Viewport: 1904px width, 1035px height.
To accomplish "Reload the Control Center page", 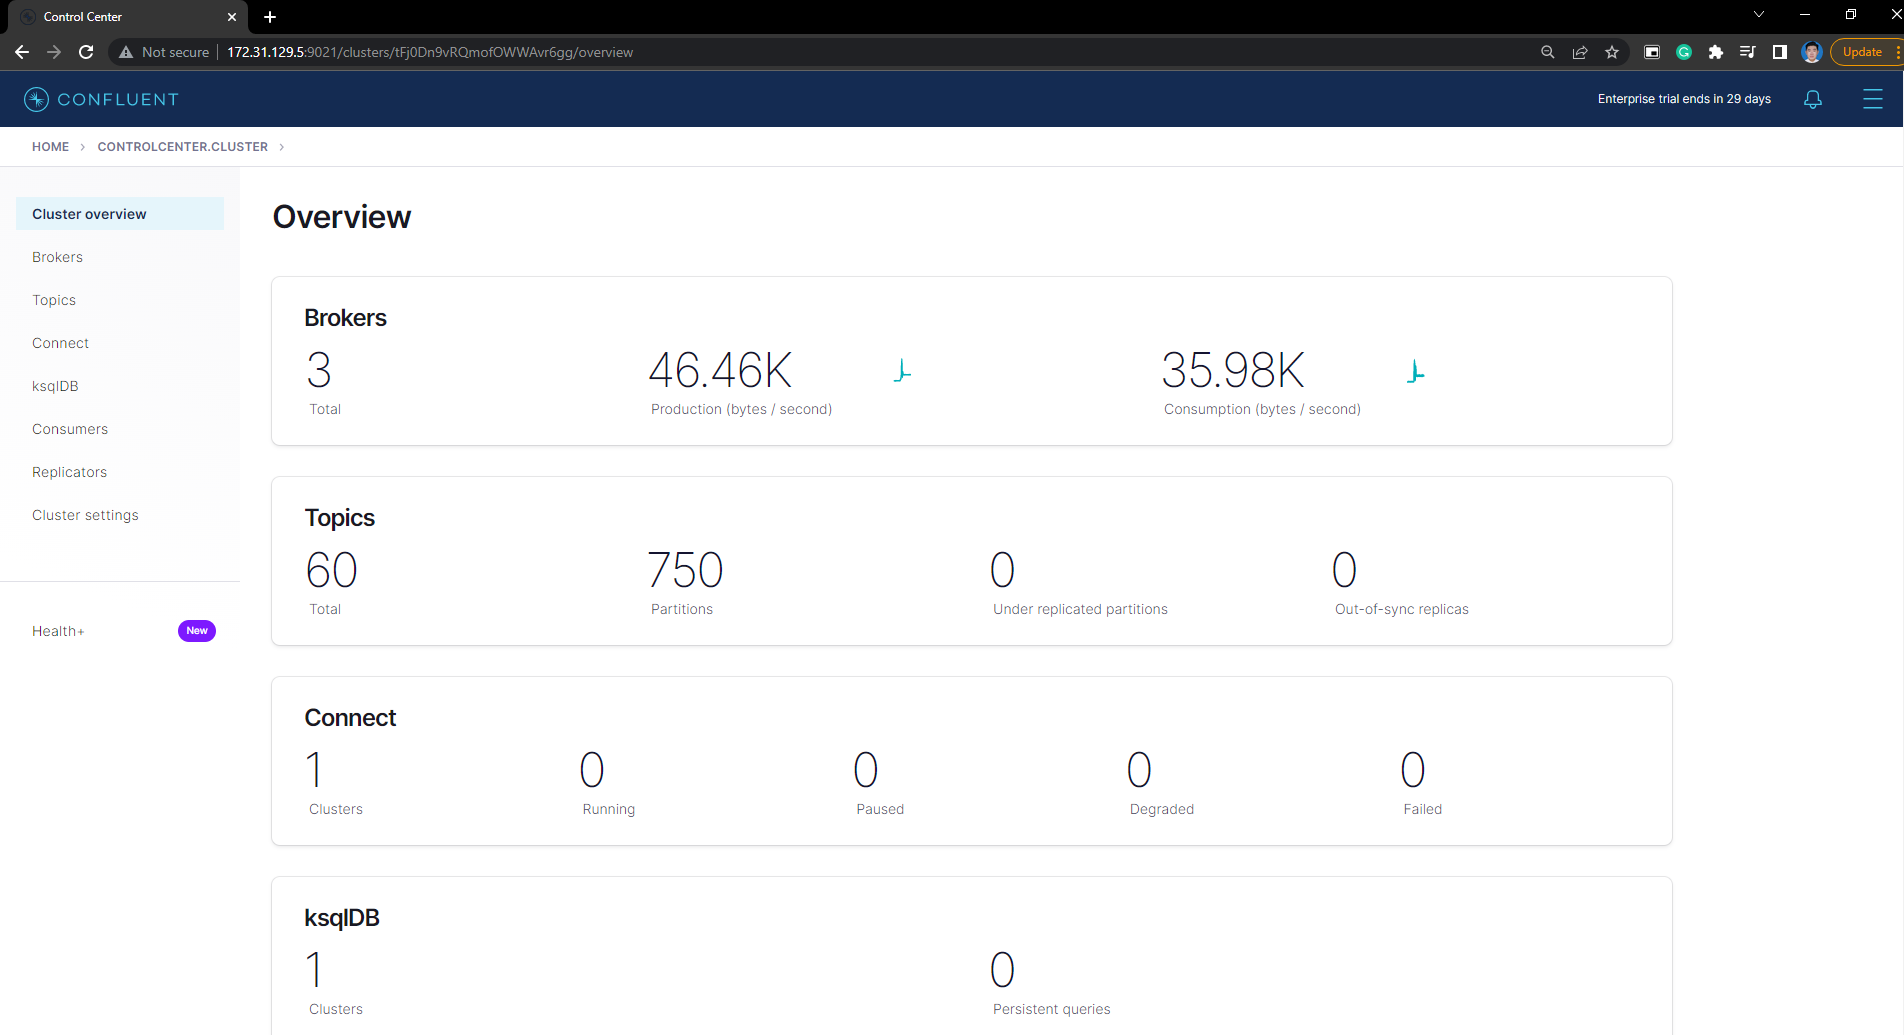I will coord(86,52).
